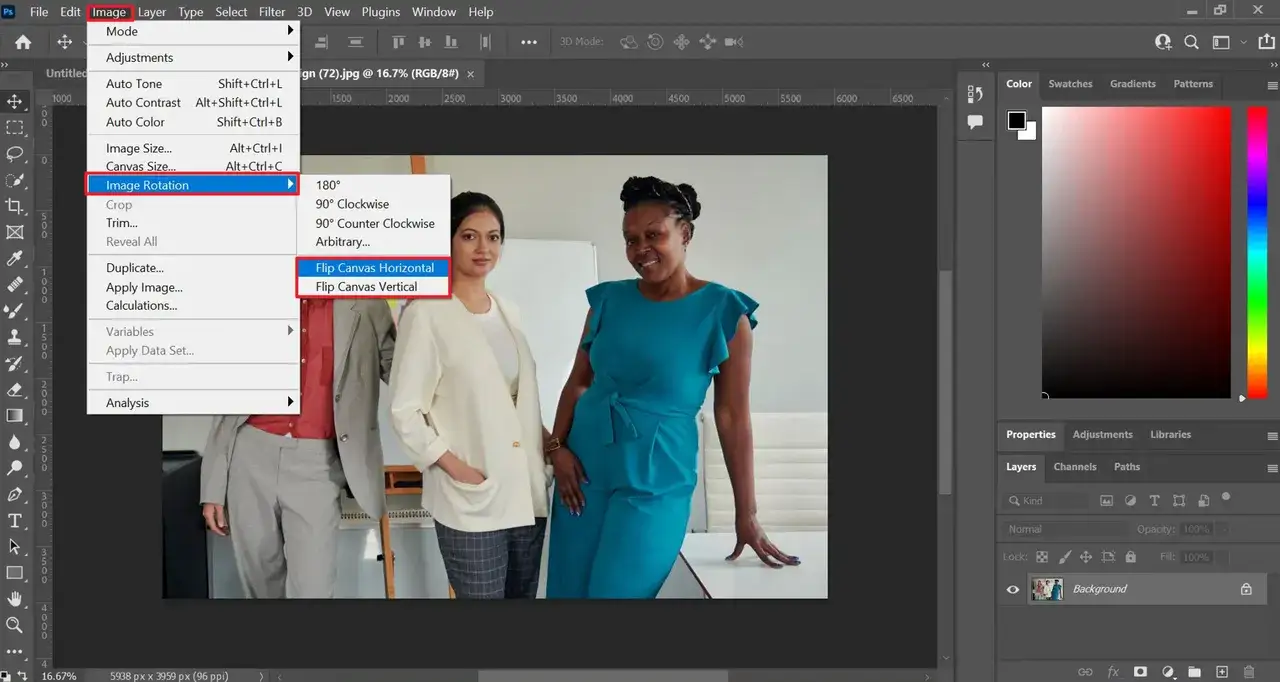Choose Flip Canvas Vertical
This screenshot has width=1280, height=682.
(366, 287)
